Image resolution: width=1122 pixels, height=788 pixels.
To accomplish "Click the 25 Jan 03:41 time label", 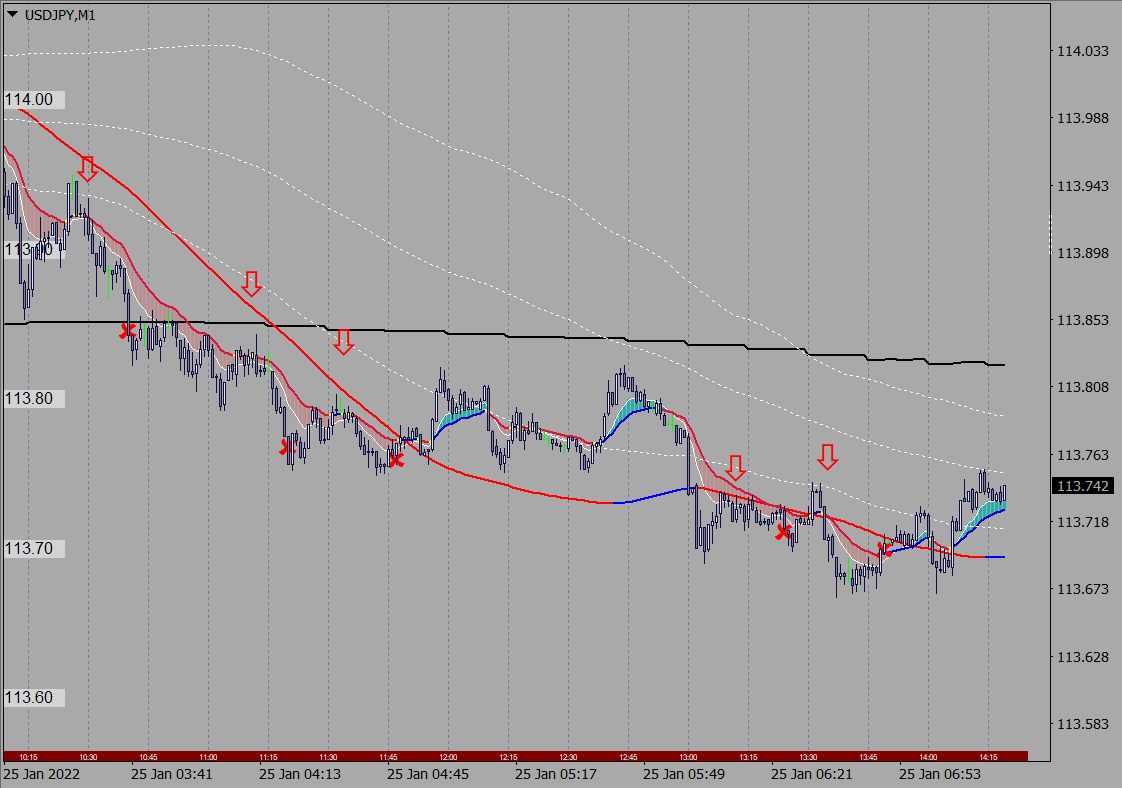I will [x=172, y=774].
